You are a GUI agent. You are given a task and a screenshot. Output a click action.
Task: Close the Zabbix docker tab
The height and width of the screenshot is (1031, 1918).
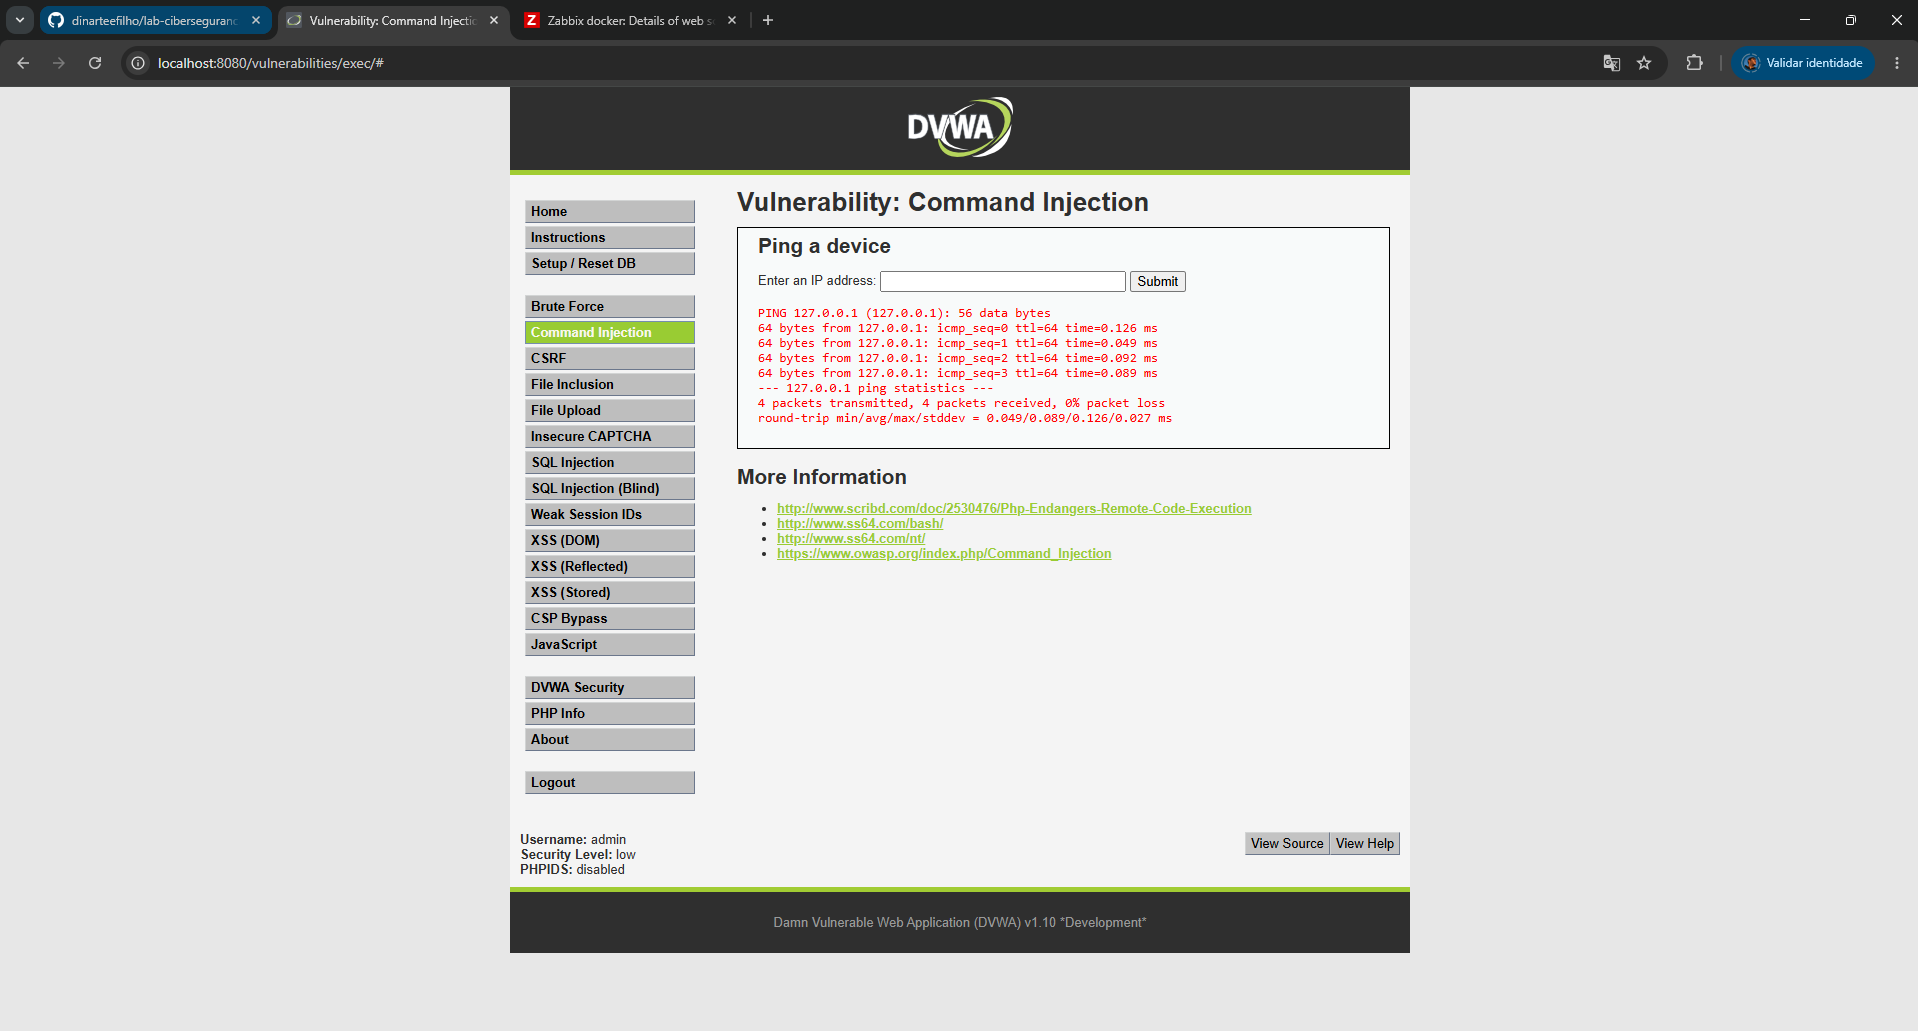pos(732,20)
